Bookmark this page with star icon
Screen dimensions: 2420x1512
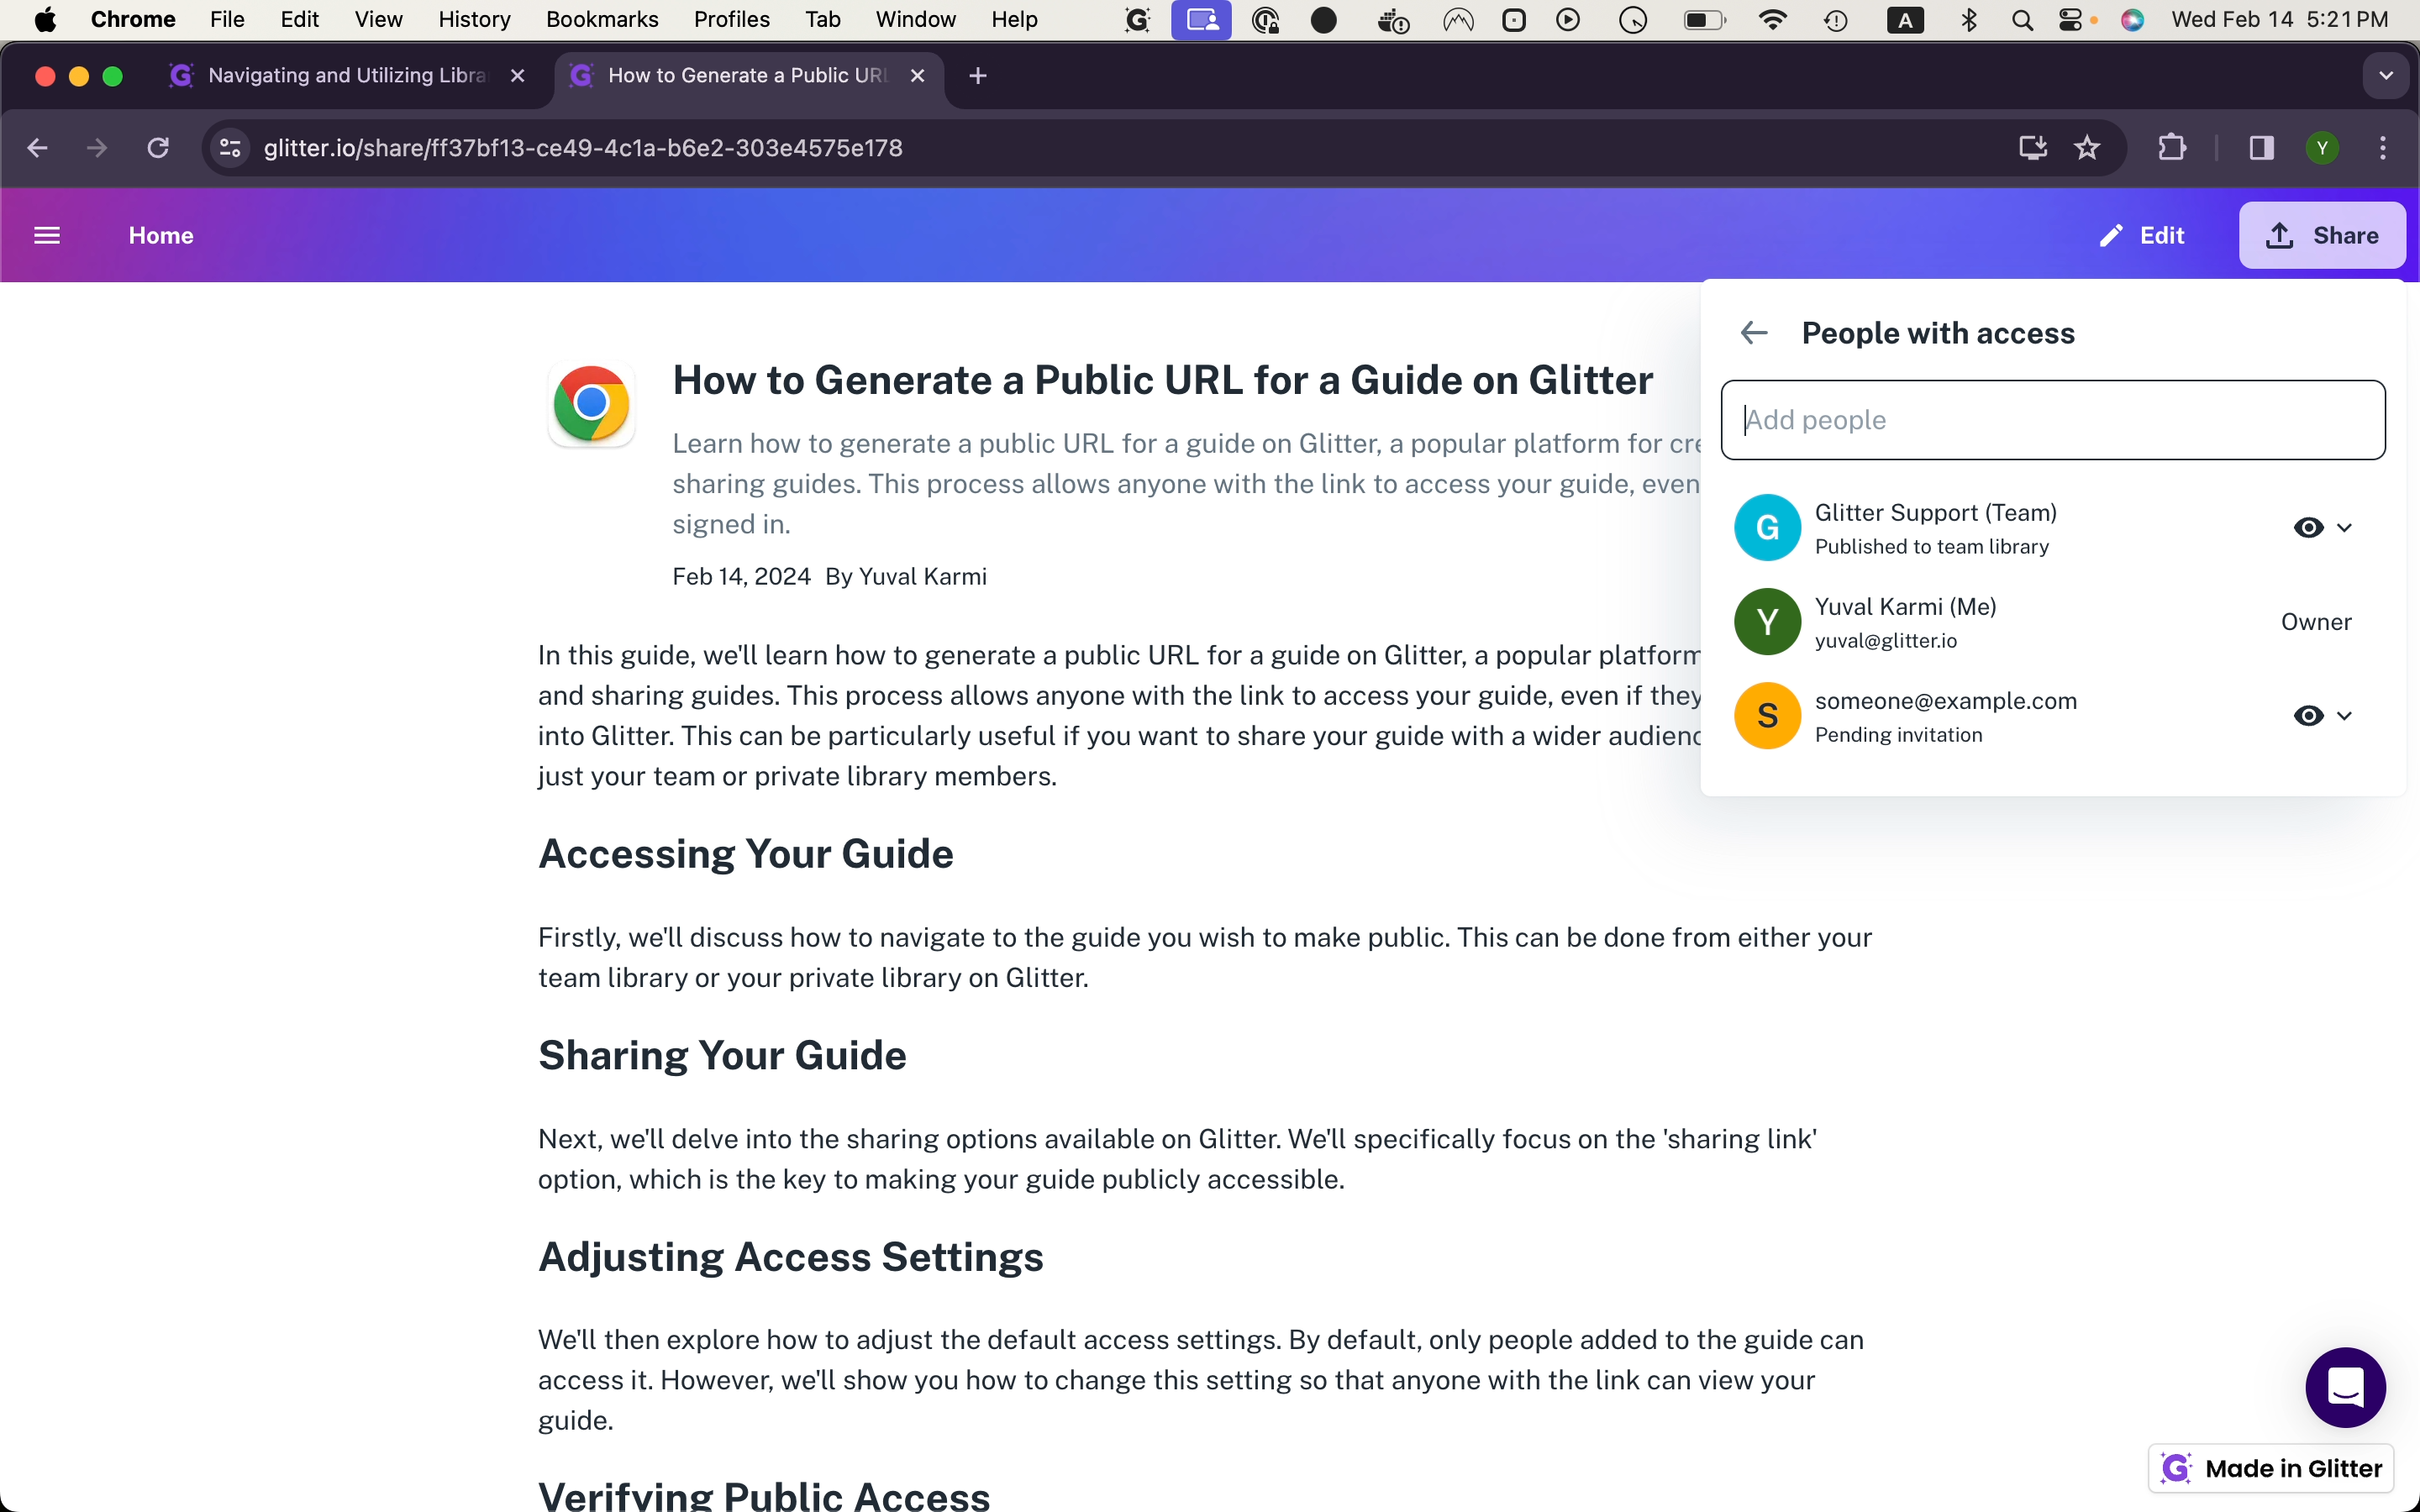click(x=2087, y=148)
